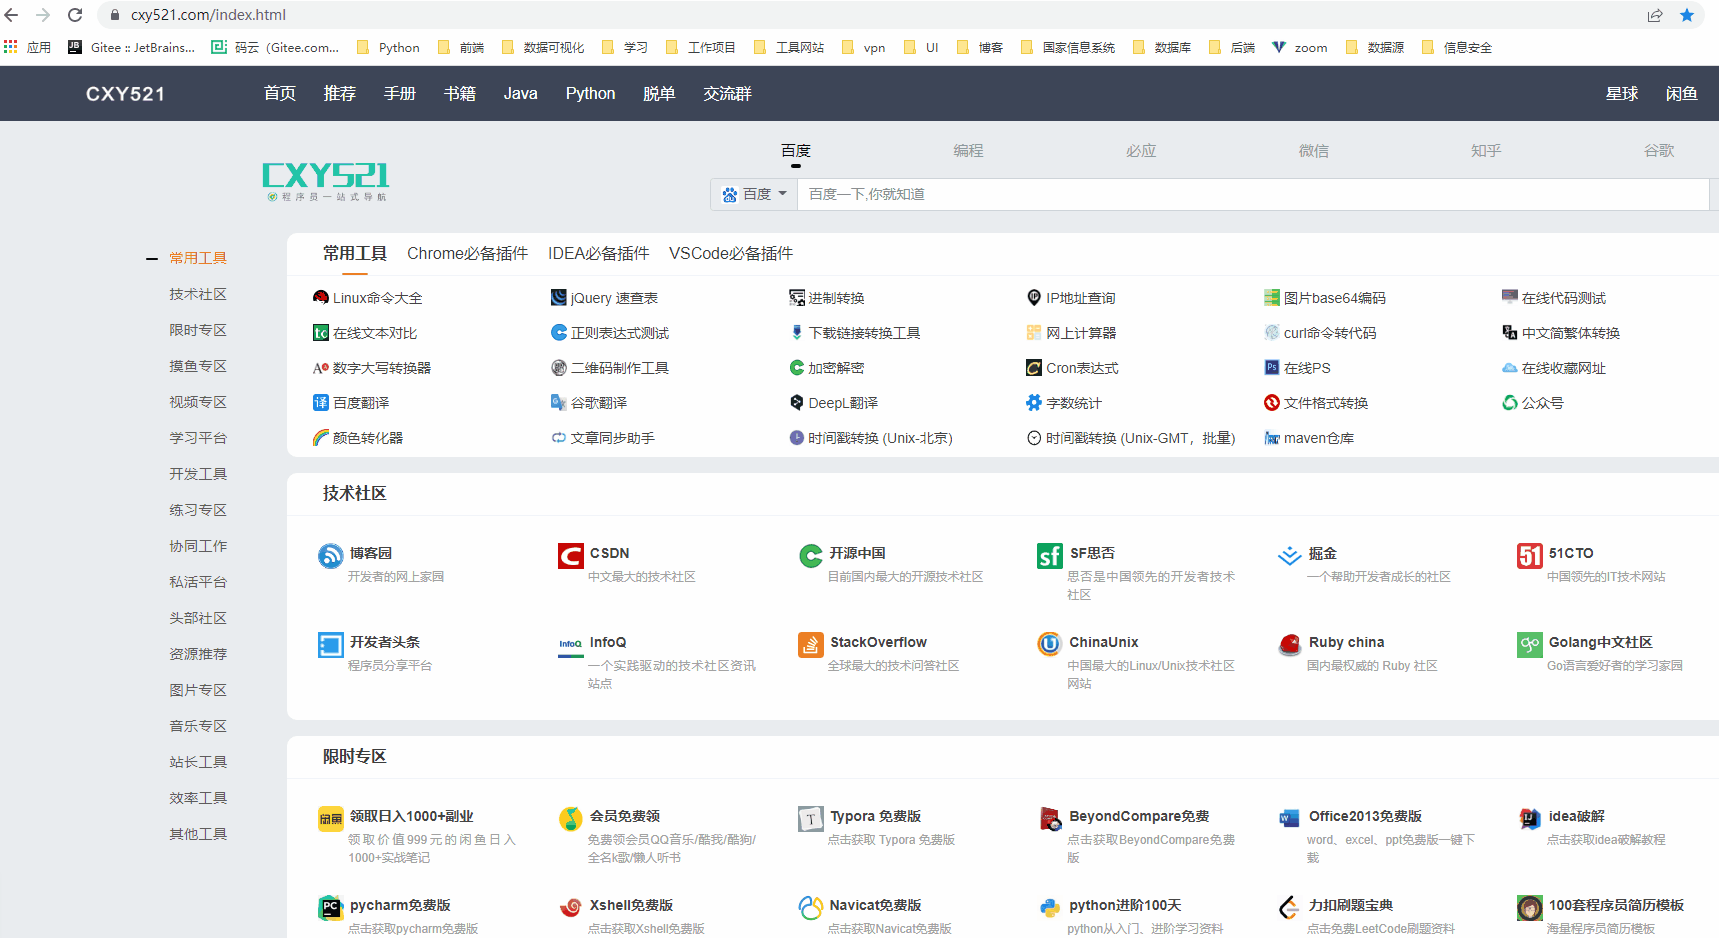Screen dimensions: 1719x938
Task: Click the Typora 免费版 icon
Action: tap(811, 819)
